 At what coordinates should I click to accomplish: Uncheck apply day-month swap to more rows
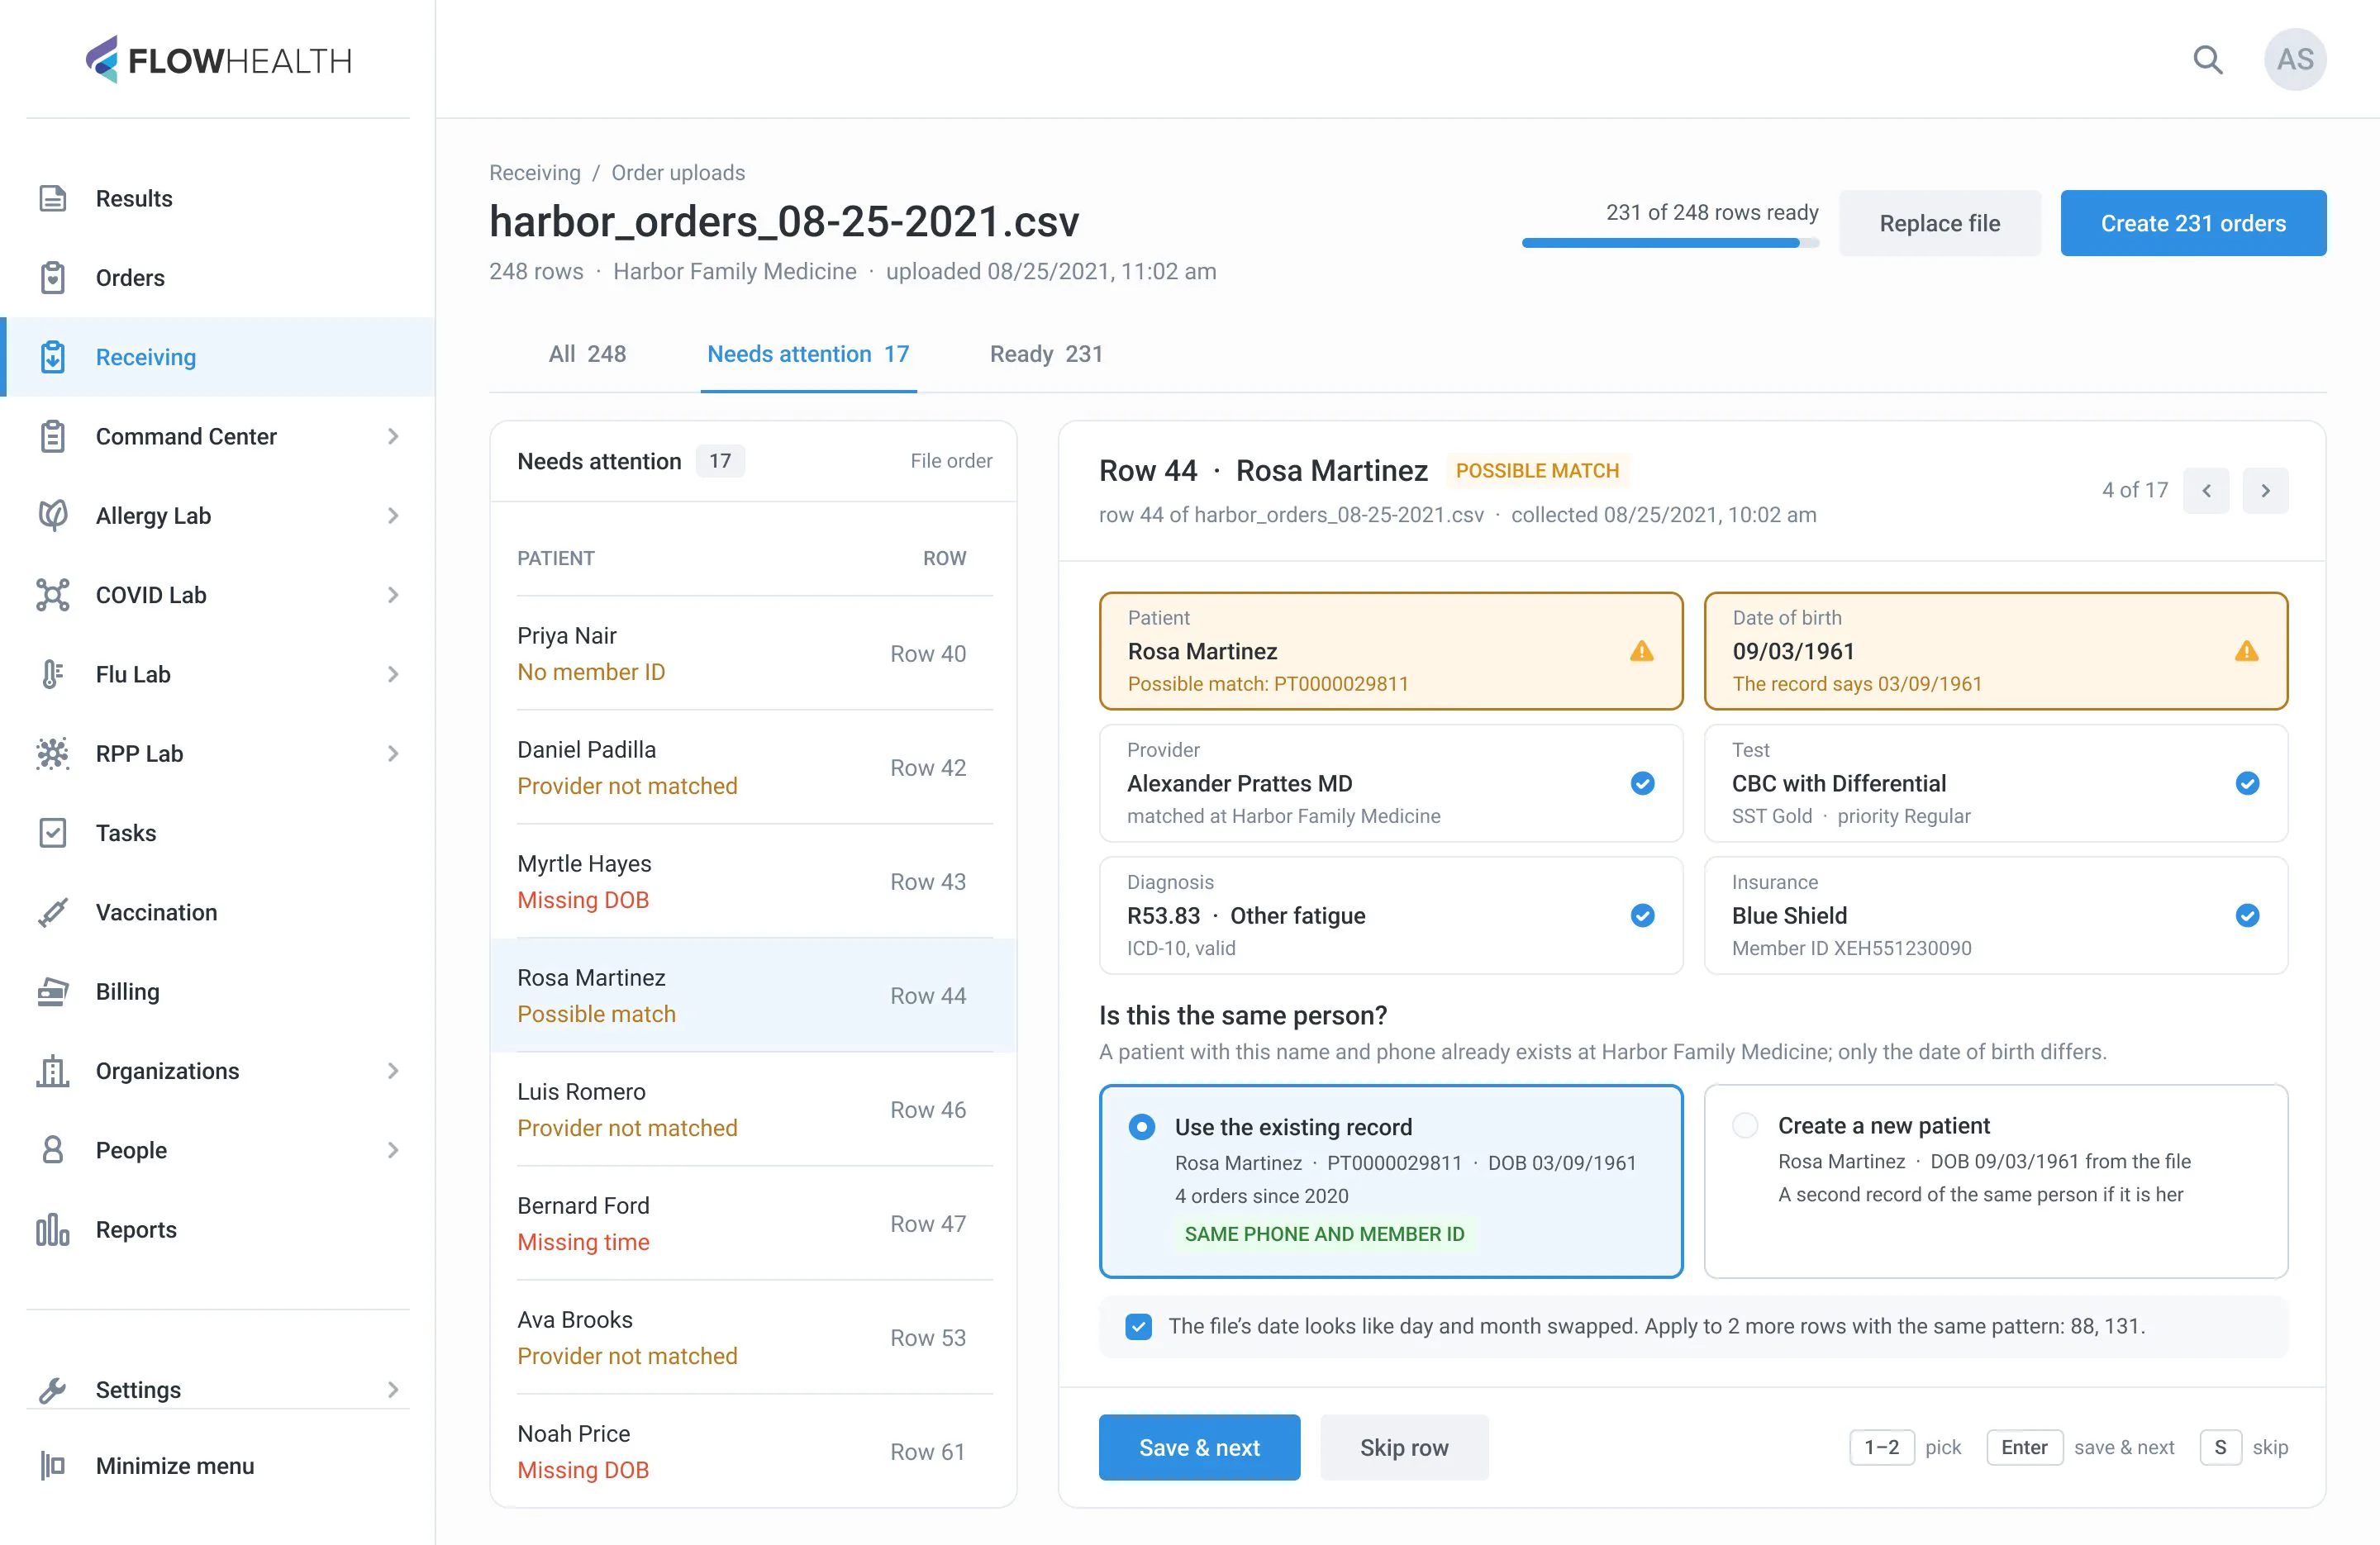click(x=1138, y=1326)
